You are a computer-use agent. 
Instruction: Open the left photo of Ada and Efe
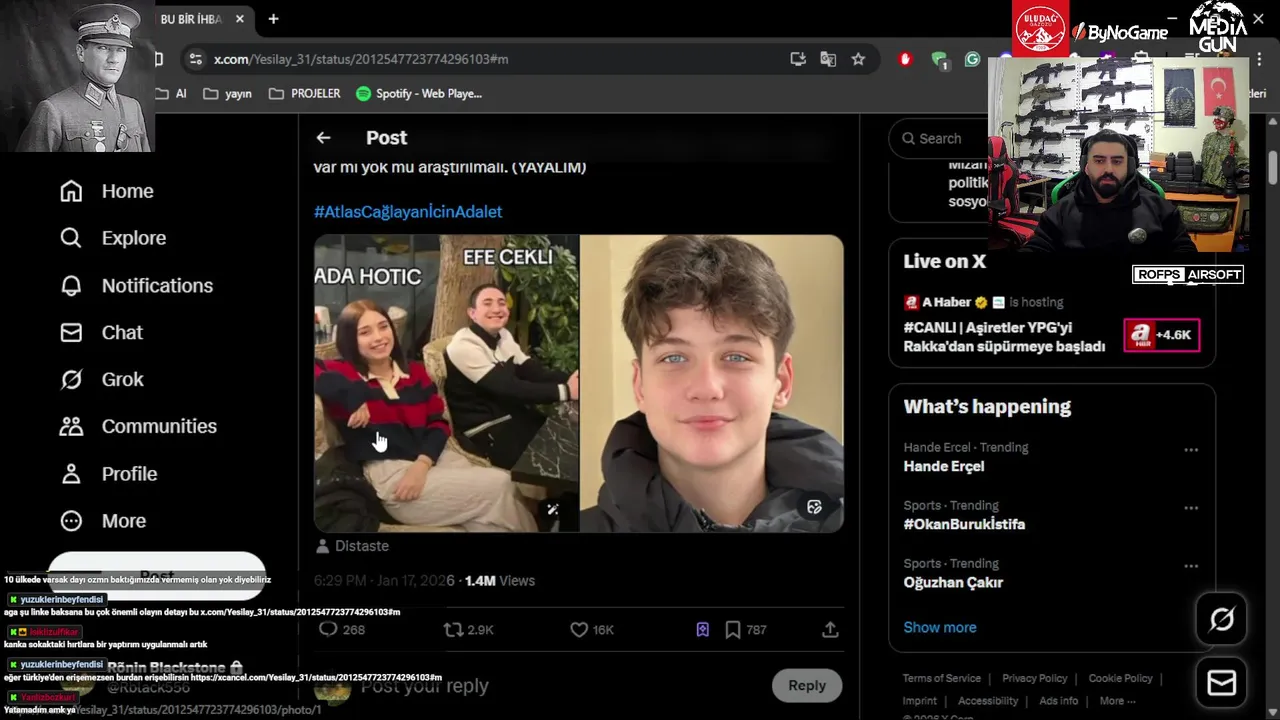(x=446, y=383)
